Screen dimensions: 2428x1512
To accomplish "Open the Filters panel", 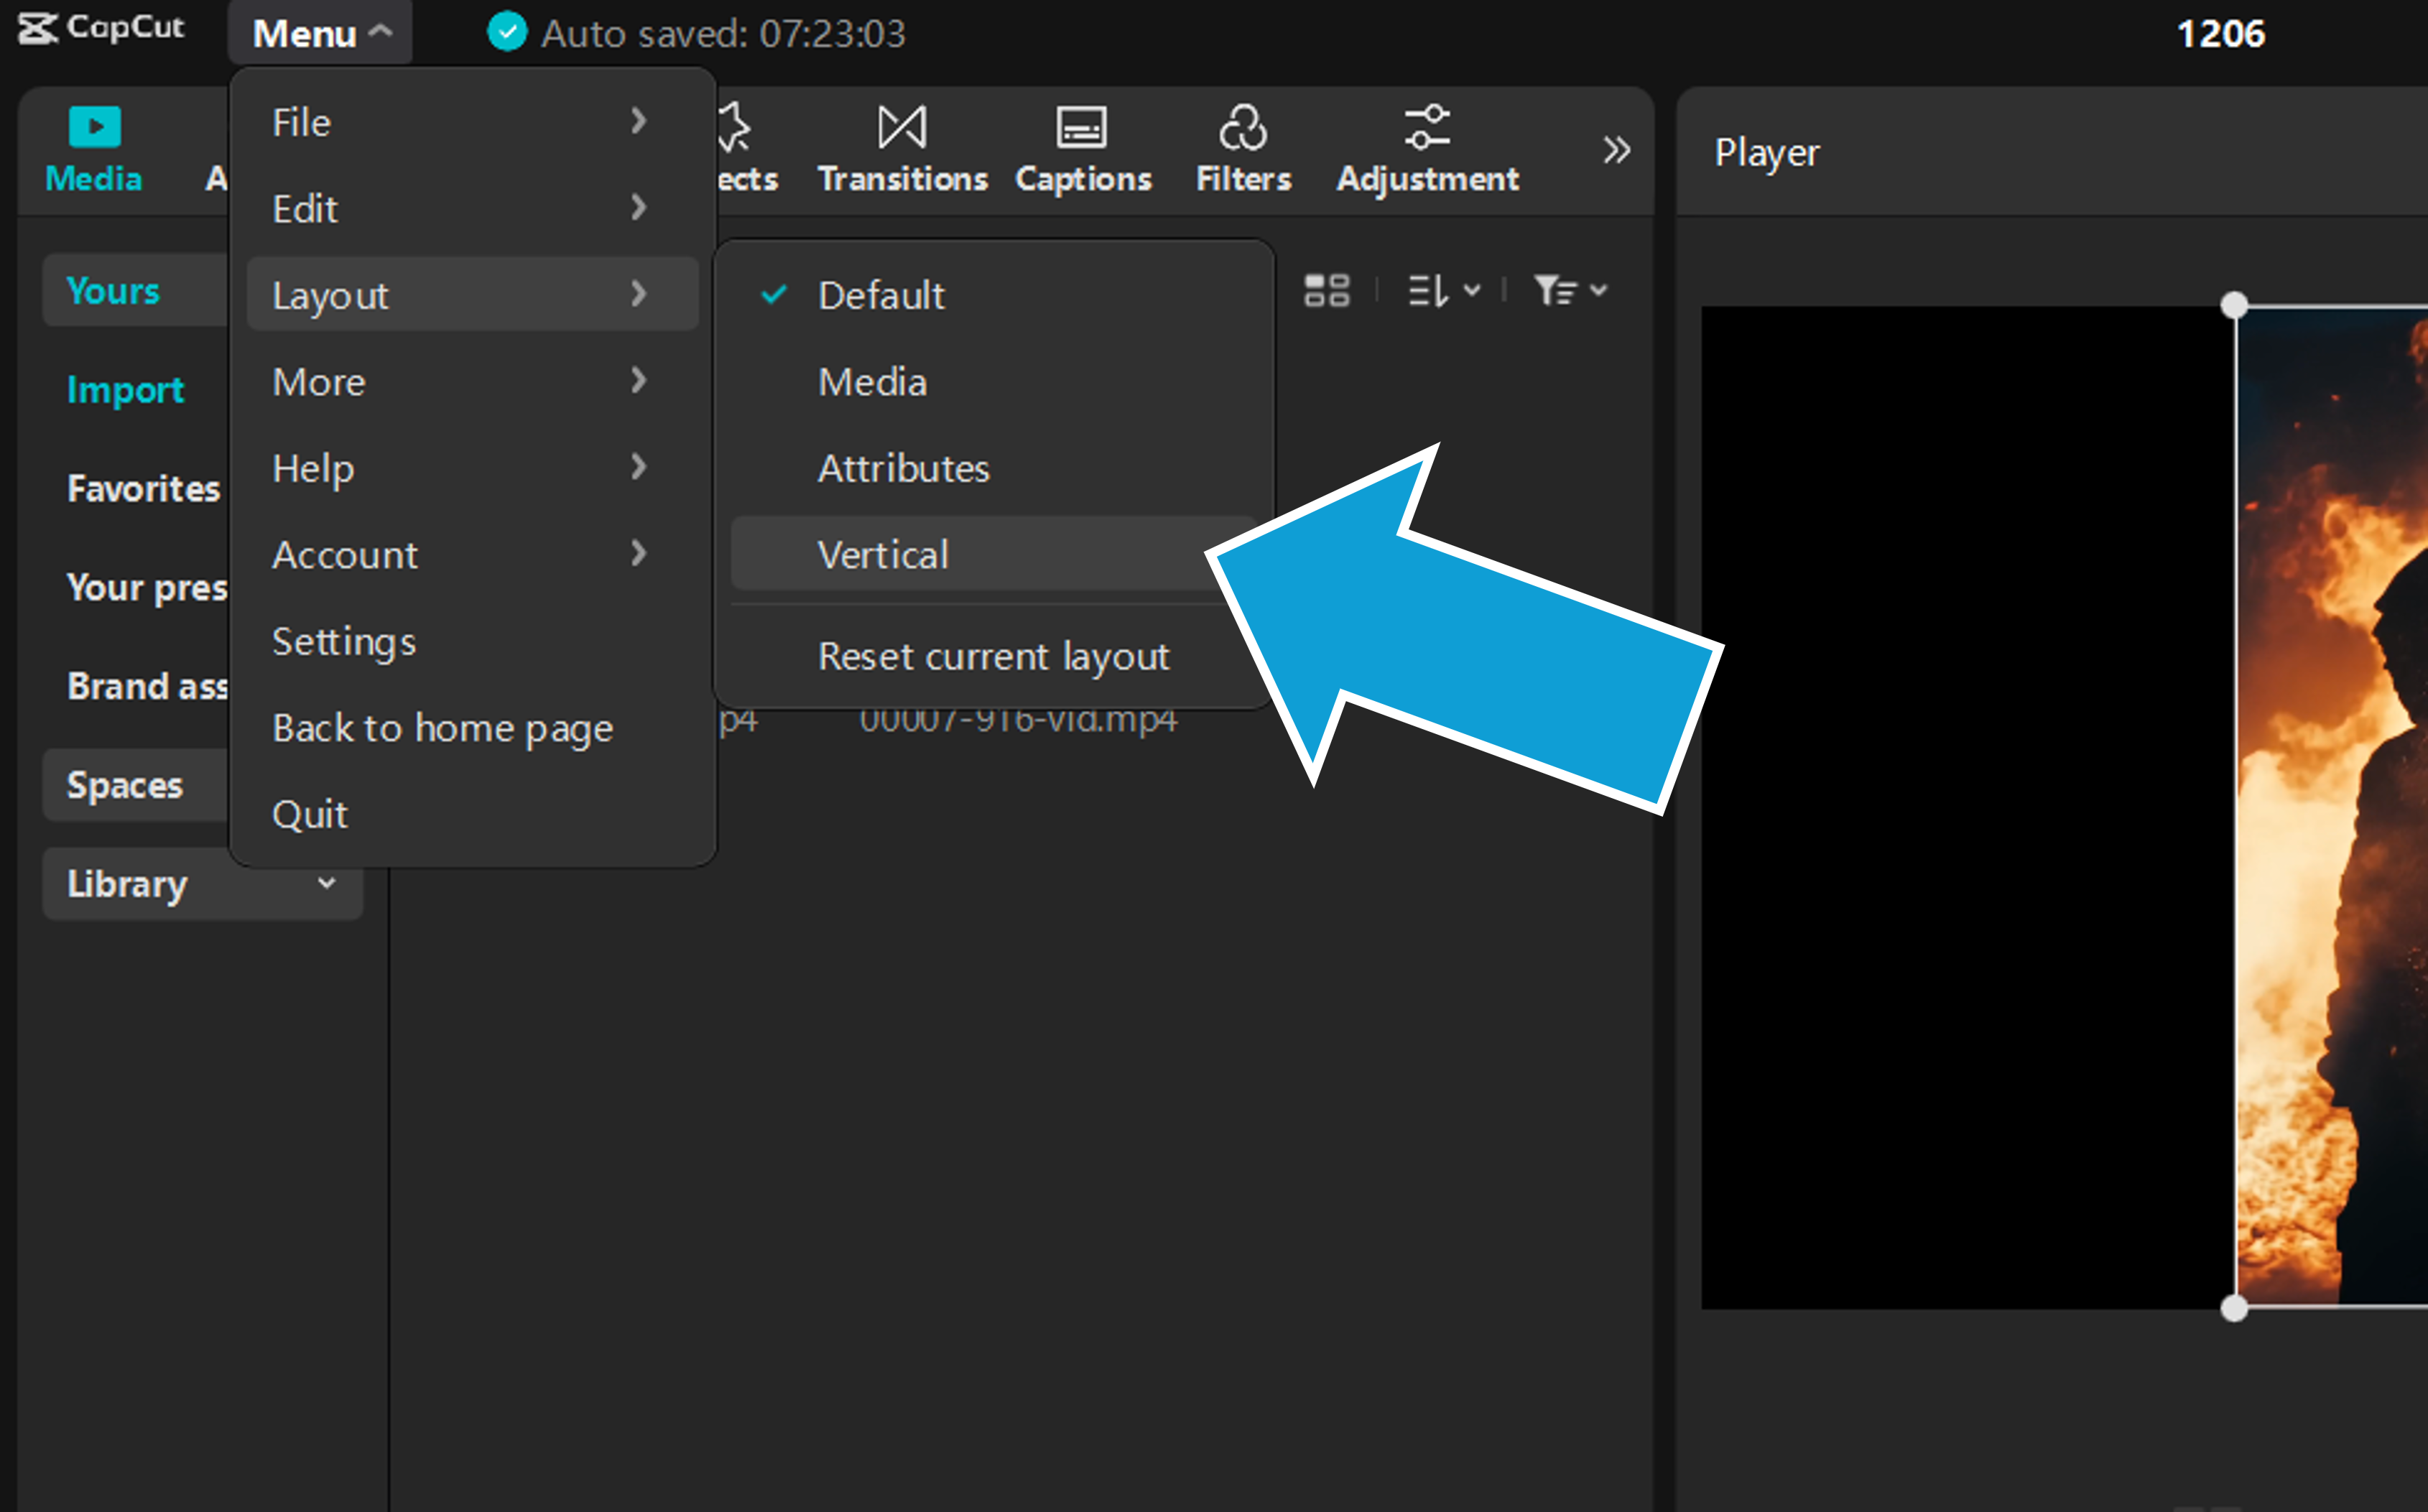I will (1242, 150).
